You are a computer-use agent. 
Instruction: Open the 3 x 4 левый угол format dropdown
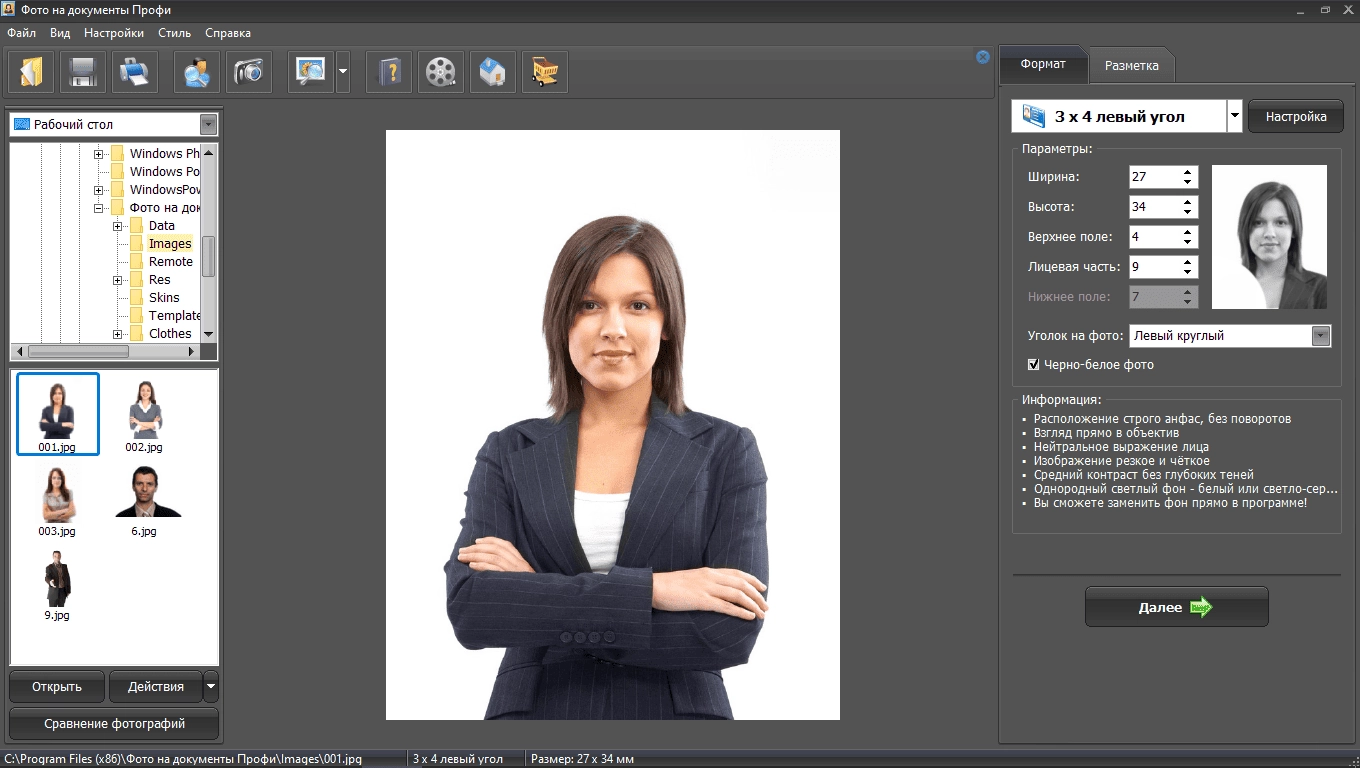pyautogui.click(x=1235, y=116)
